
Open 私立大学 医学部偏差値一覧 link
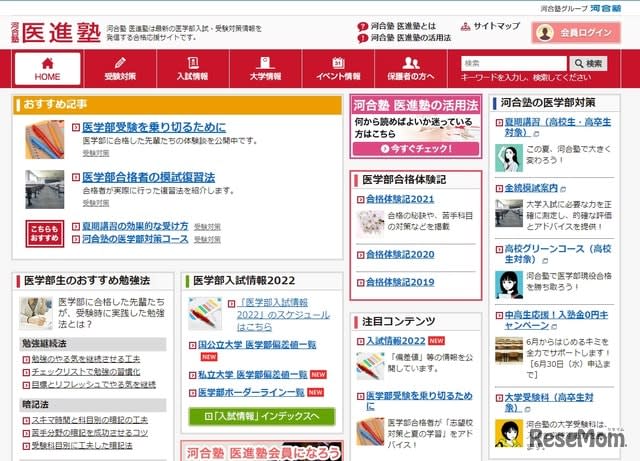coord(252,374)
